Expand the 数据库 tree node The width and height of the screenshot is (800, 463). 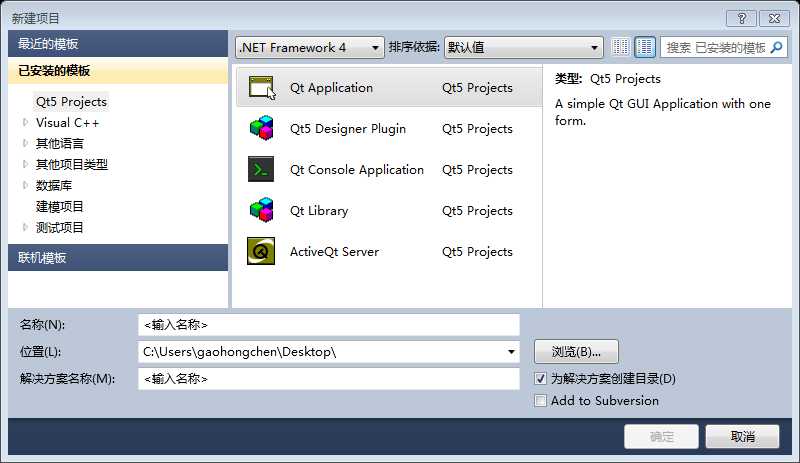coord(25,185)
